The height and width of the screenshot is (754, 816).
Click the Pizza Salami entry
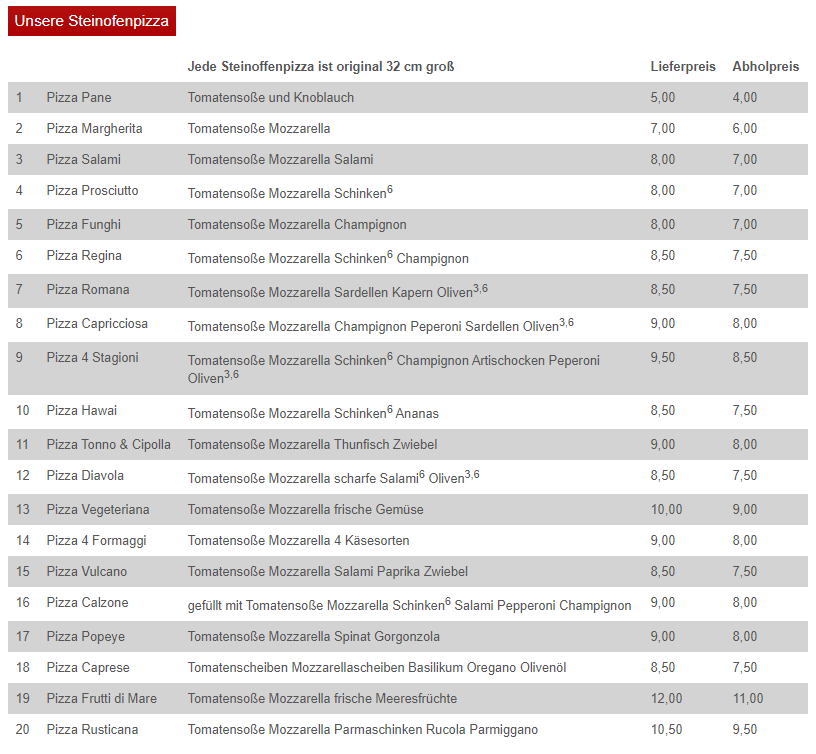click(x=83, y=159)
